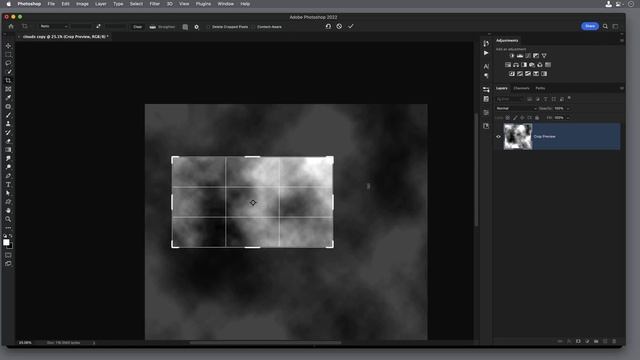640x360 pixels.
Task: Open the Fill value dropdown arrow
Action: [x=568, y=118]
